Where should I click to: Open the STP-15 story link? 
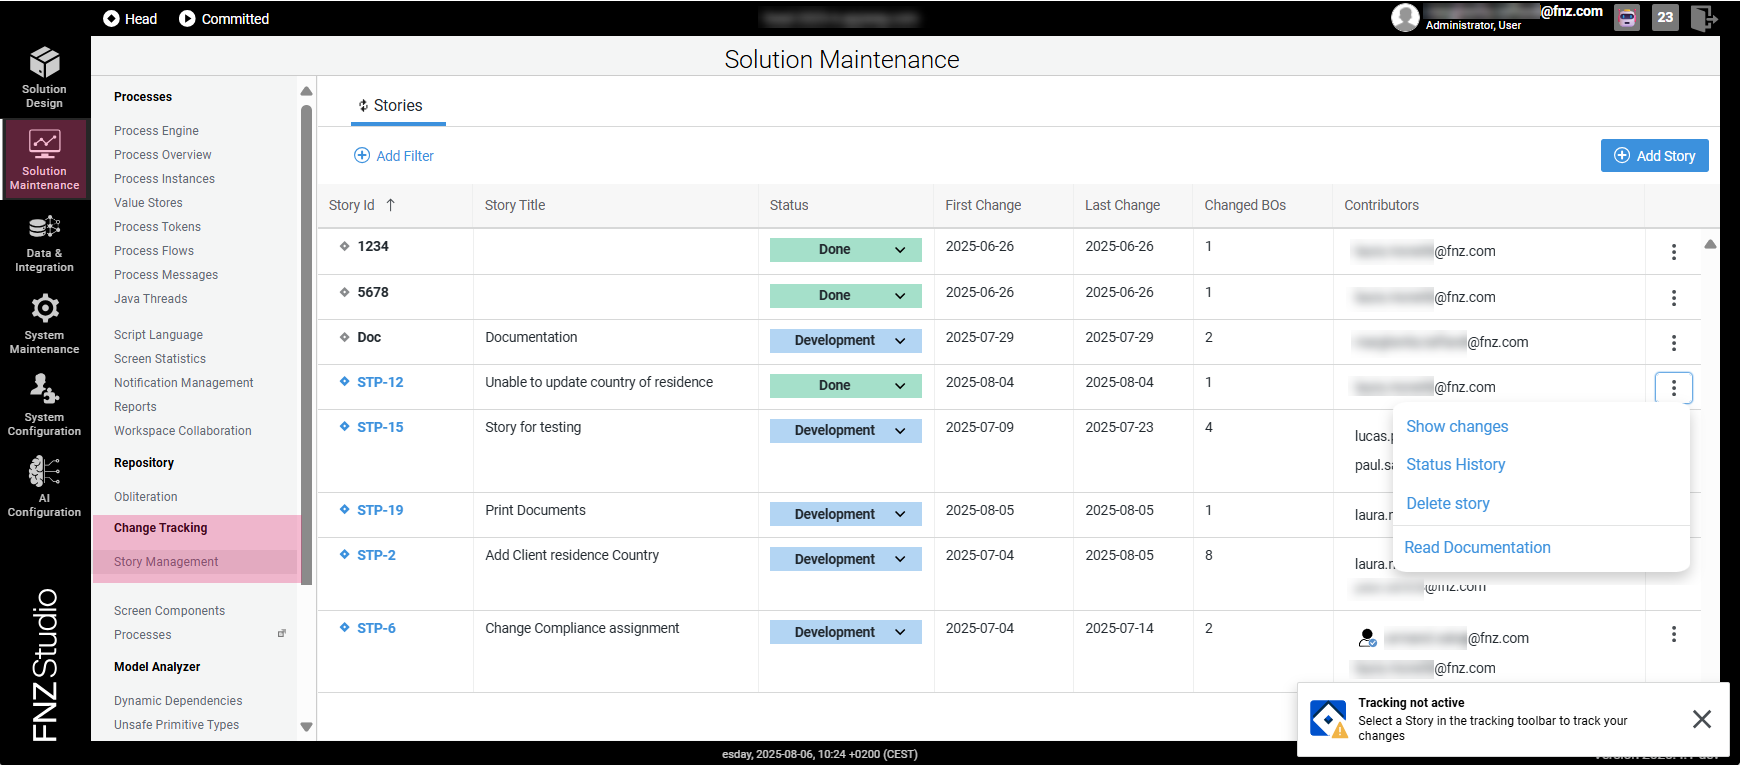coord(380,427)
